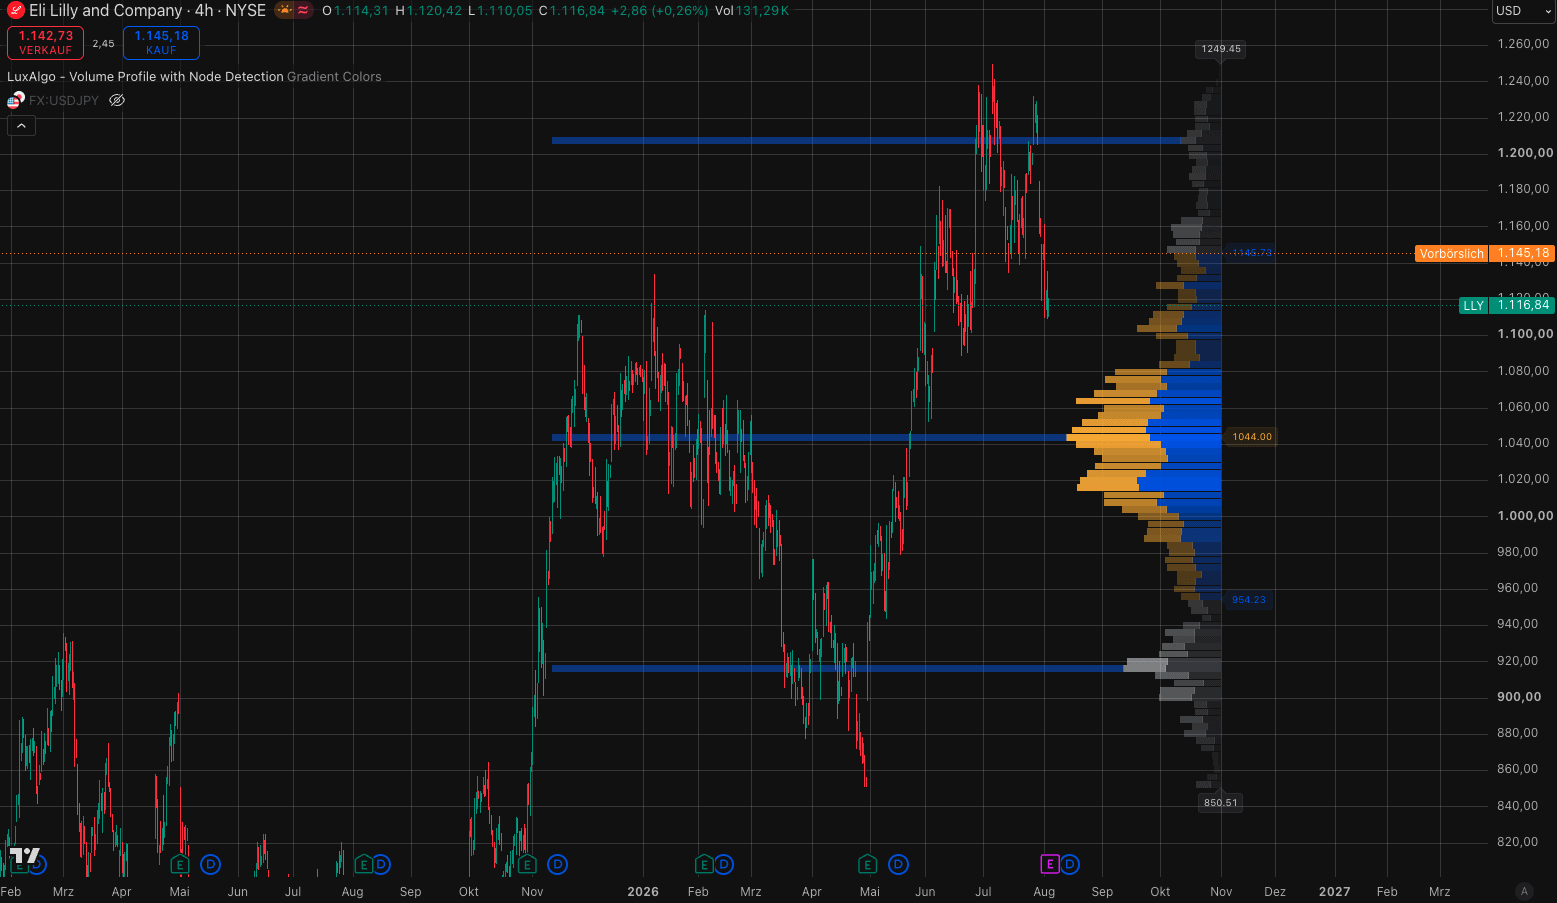1557x903 pixels.
Task: Click the 820,00 price axis label
Action: (1518, 842)
